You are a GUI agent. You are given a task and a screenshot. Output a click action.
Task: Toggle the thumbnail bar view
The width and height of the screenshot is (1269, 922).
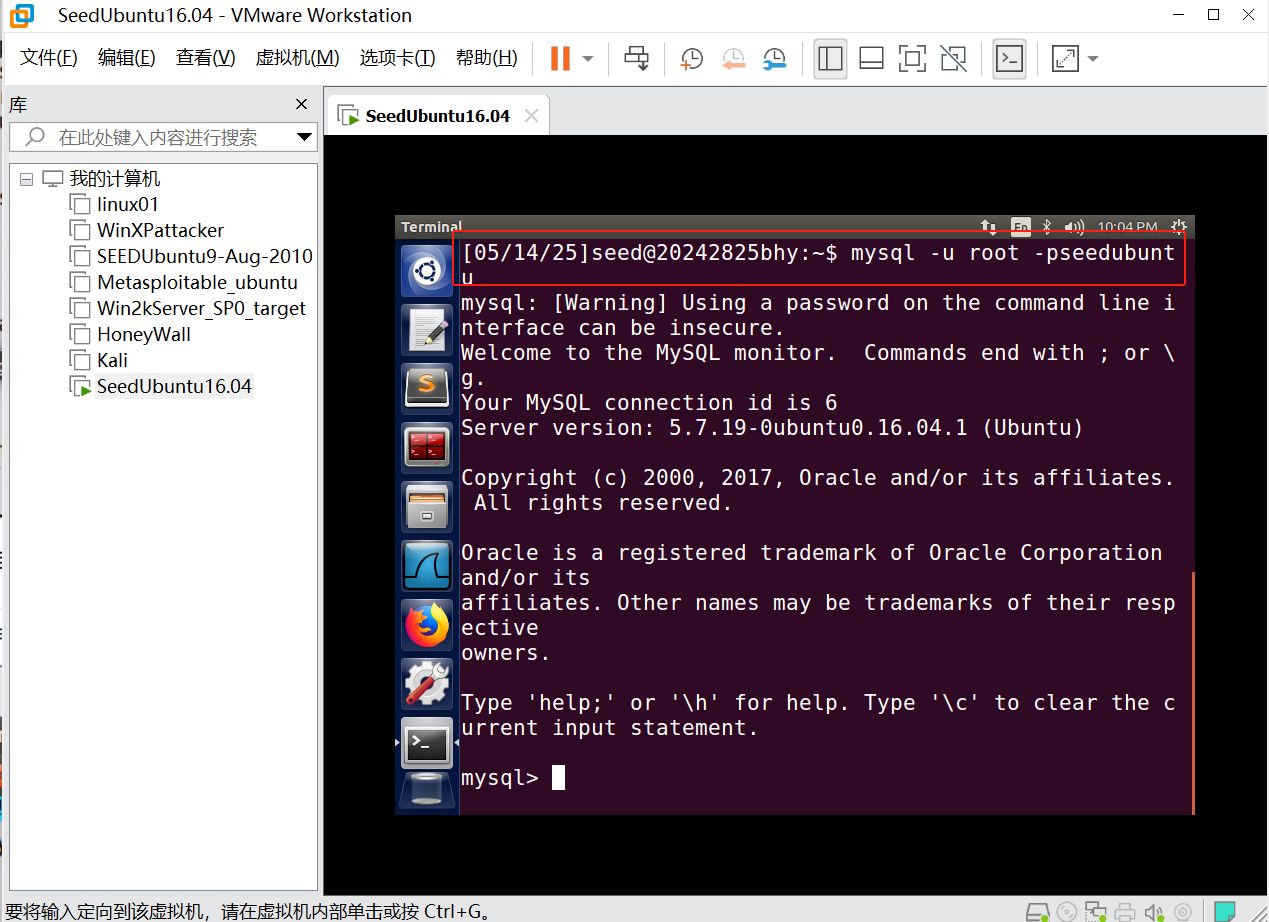[871, 59]
